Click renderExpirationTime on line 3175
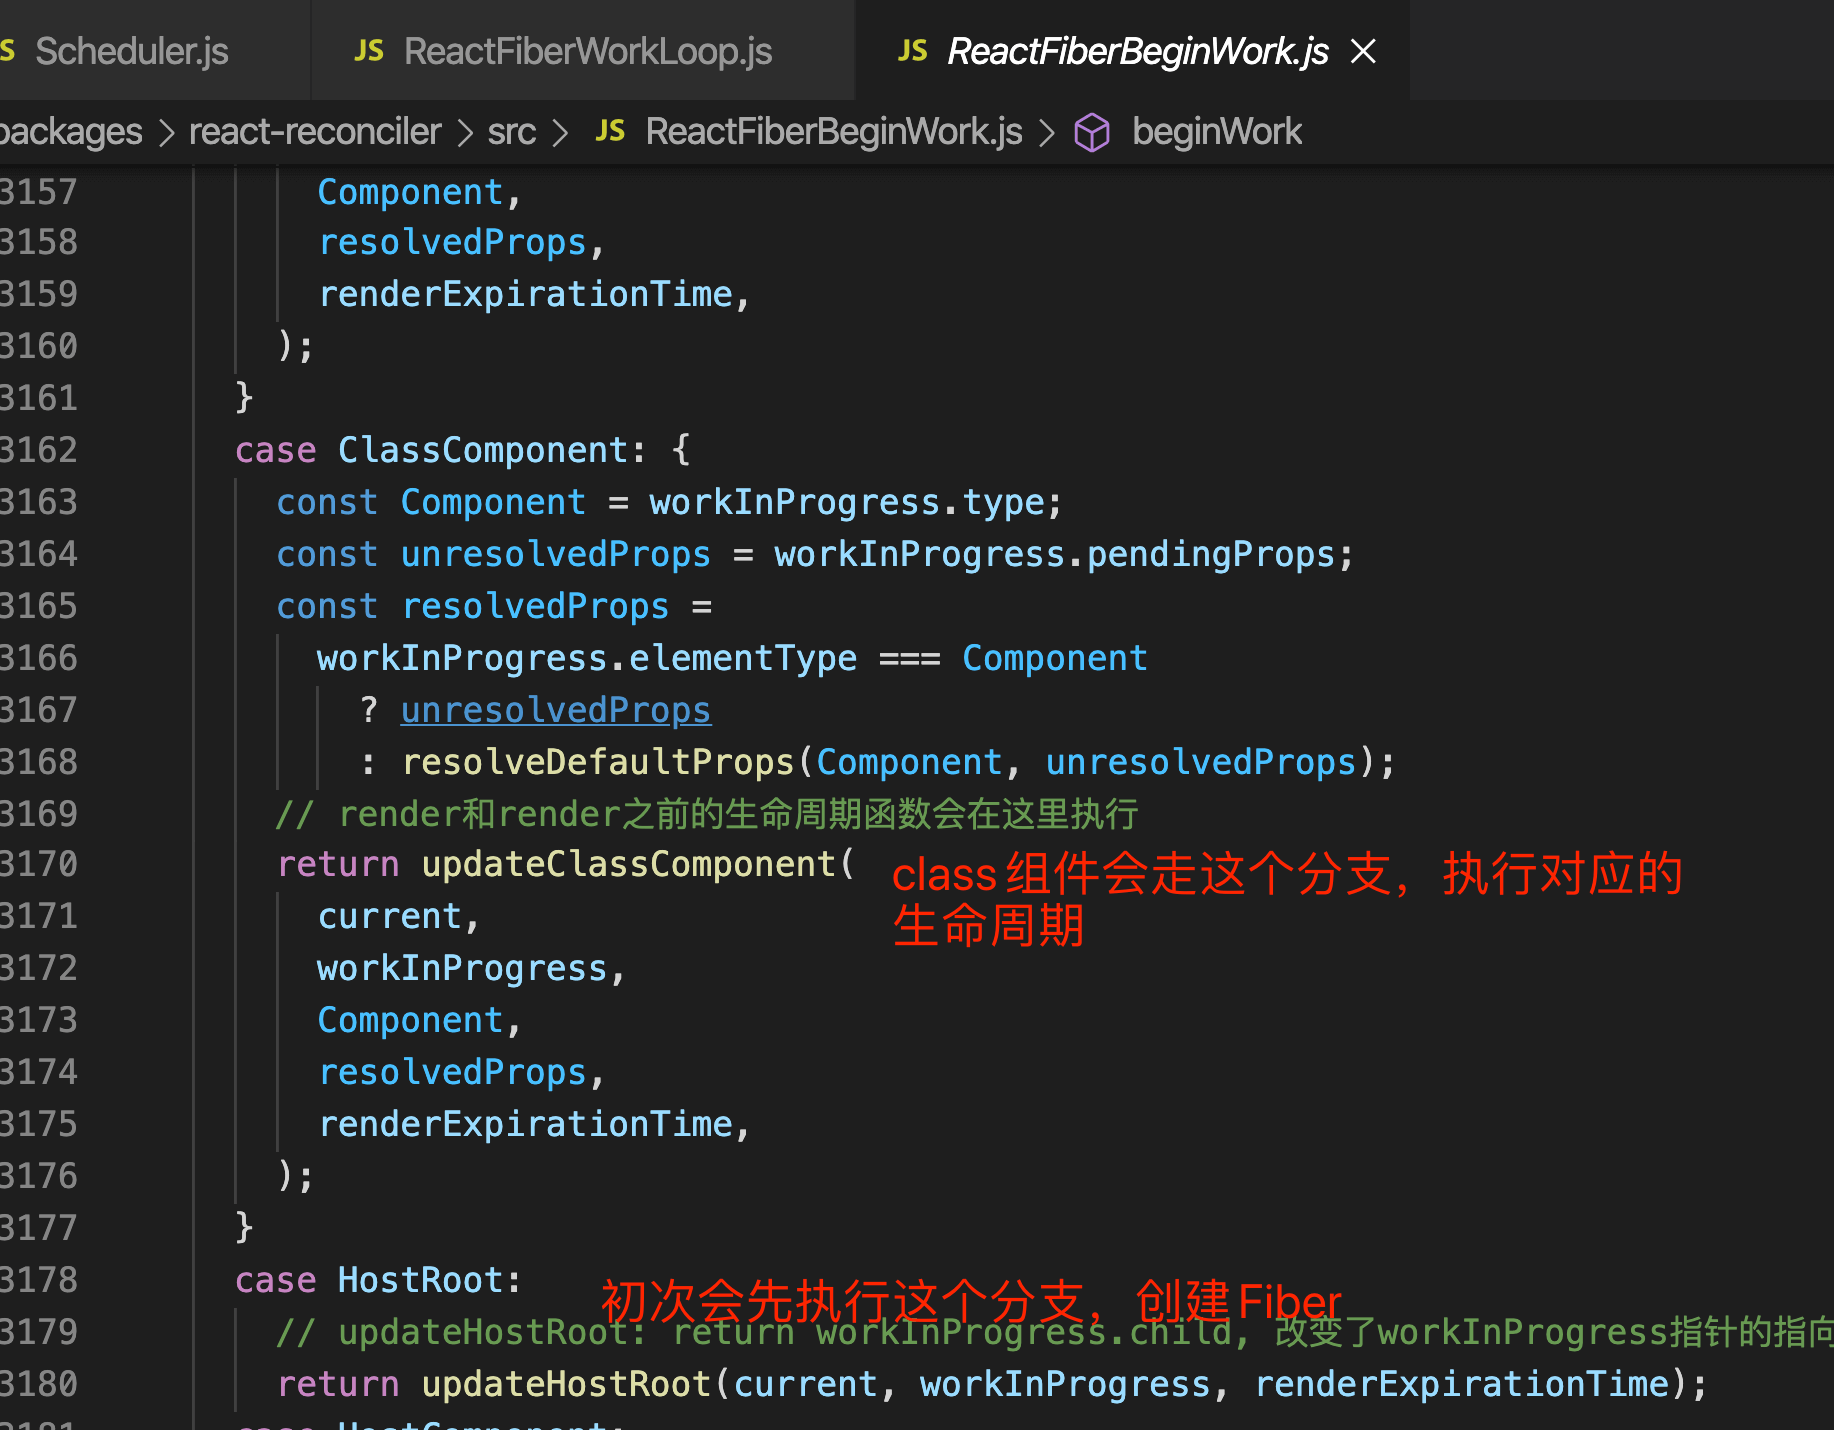 coord(525,1124)
